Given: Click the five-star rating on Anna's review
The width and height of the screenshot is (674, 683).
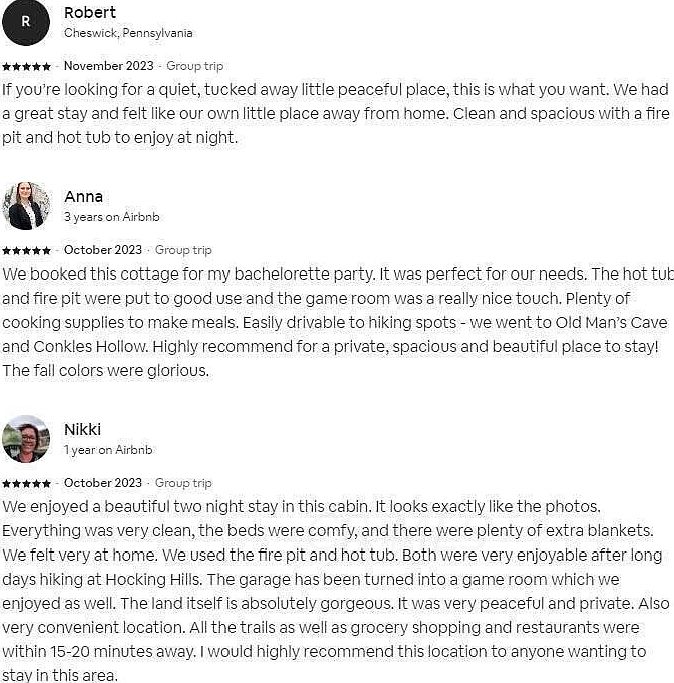Looking at the screenshot, I should pyautogui.click(x=27, y=250).
